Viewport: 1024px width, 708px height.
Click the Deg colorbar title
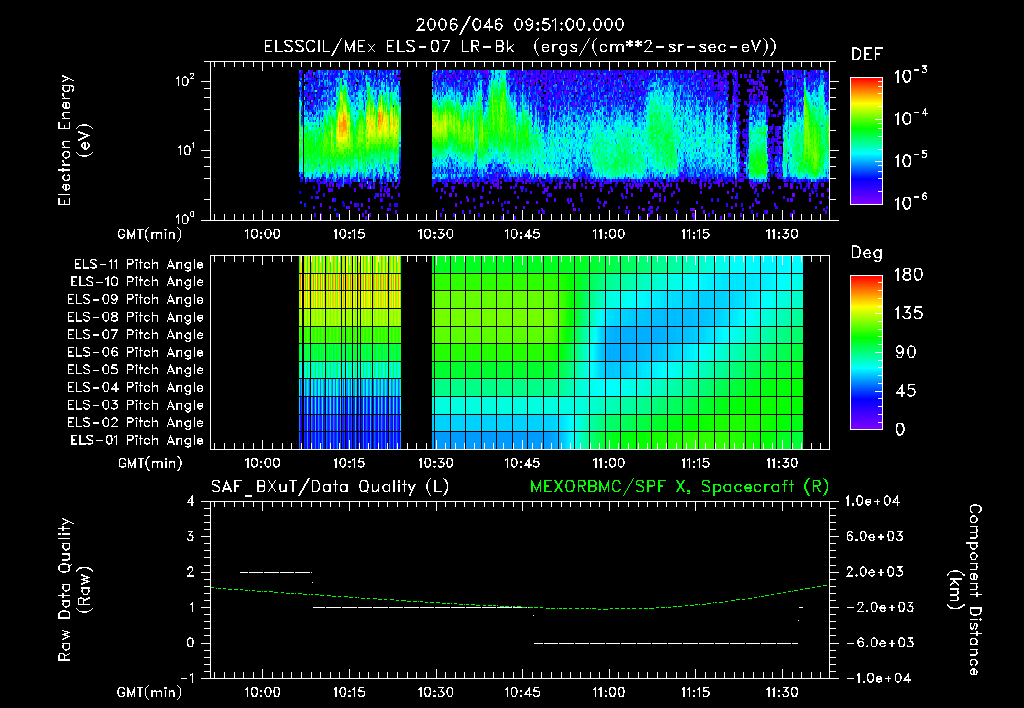click(867, 252)
